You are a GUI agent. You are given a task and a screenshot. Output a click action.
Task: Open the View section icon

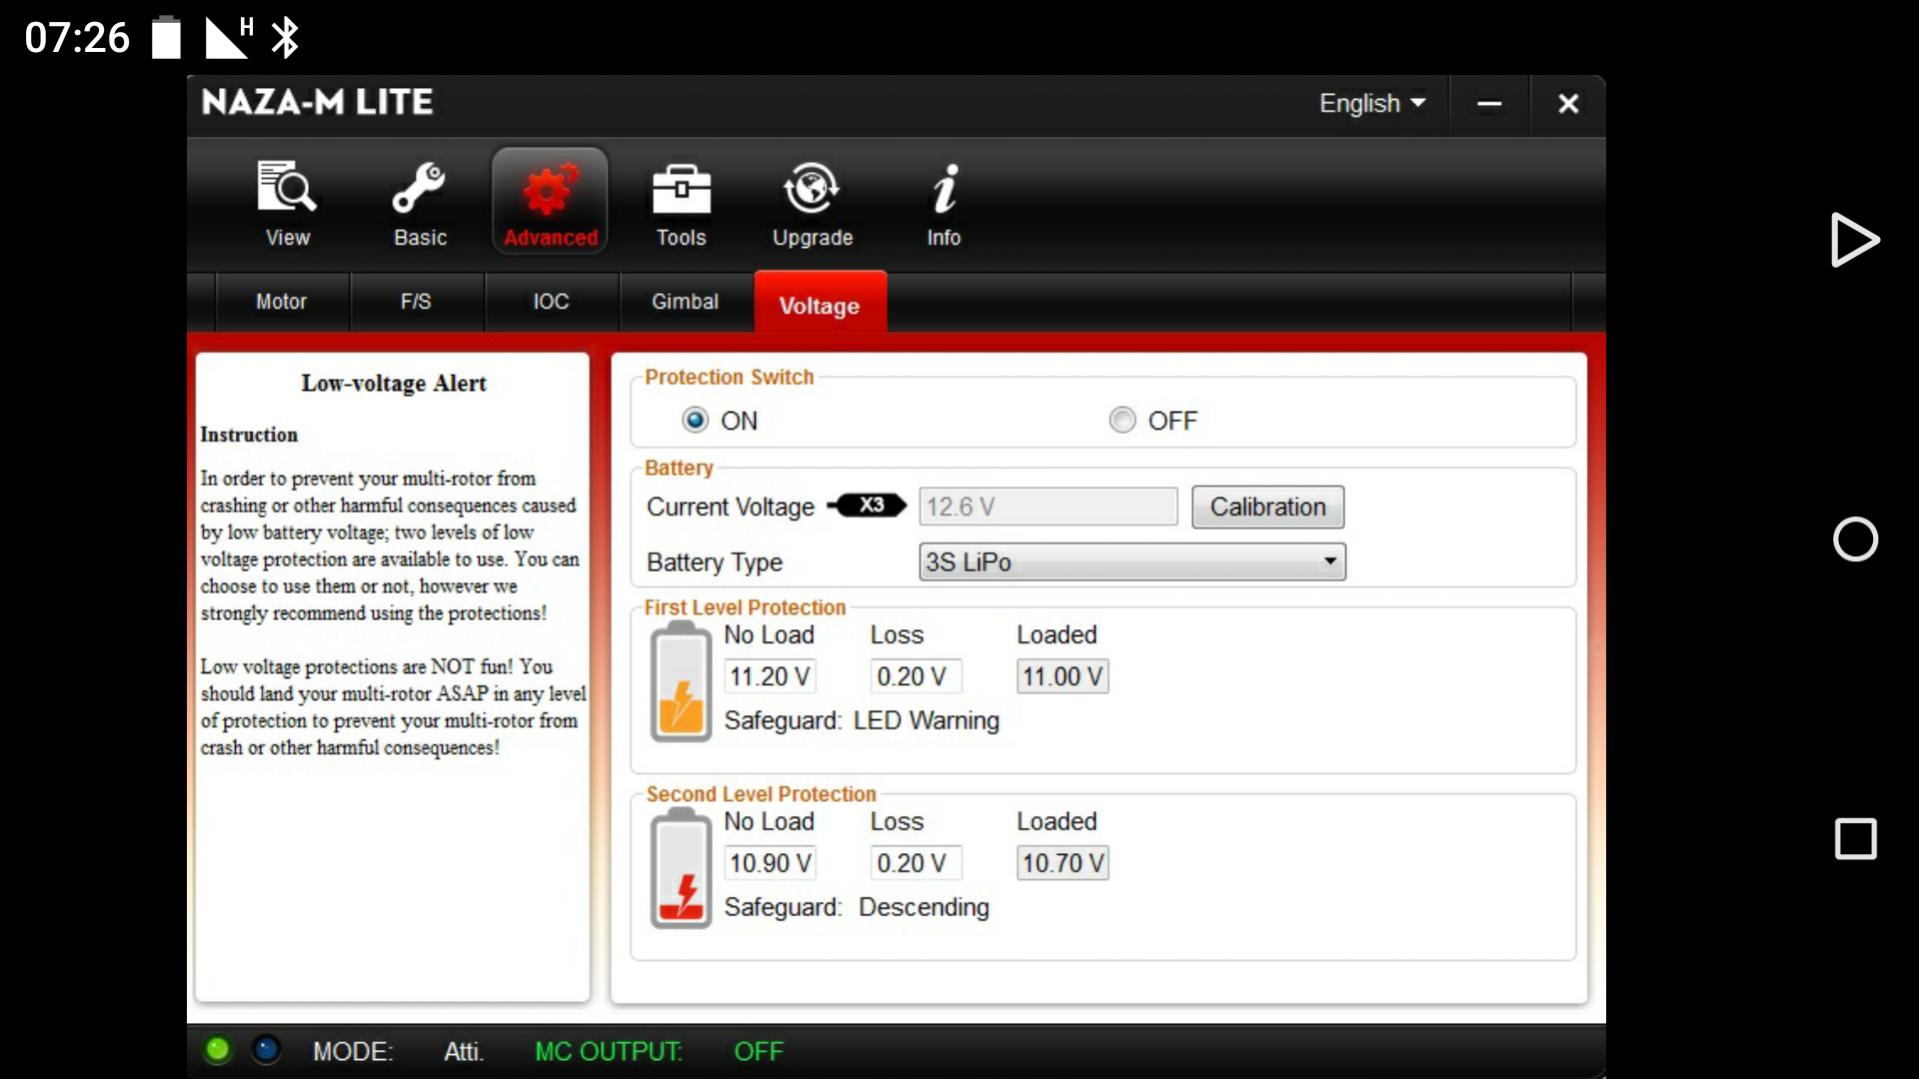pyautogui.click(x=287, y=203)
